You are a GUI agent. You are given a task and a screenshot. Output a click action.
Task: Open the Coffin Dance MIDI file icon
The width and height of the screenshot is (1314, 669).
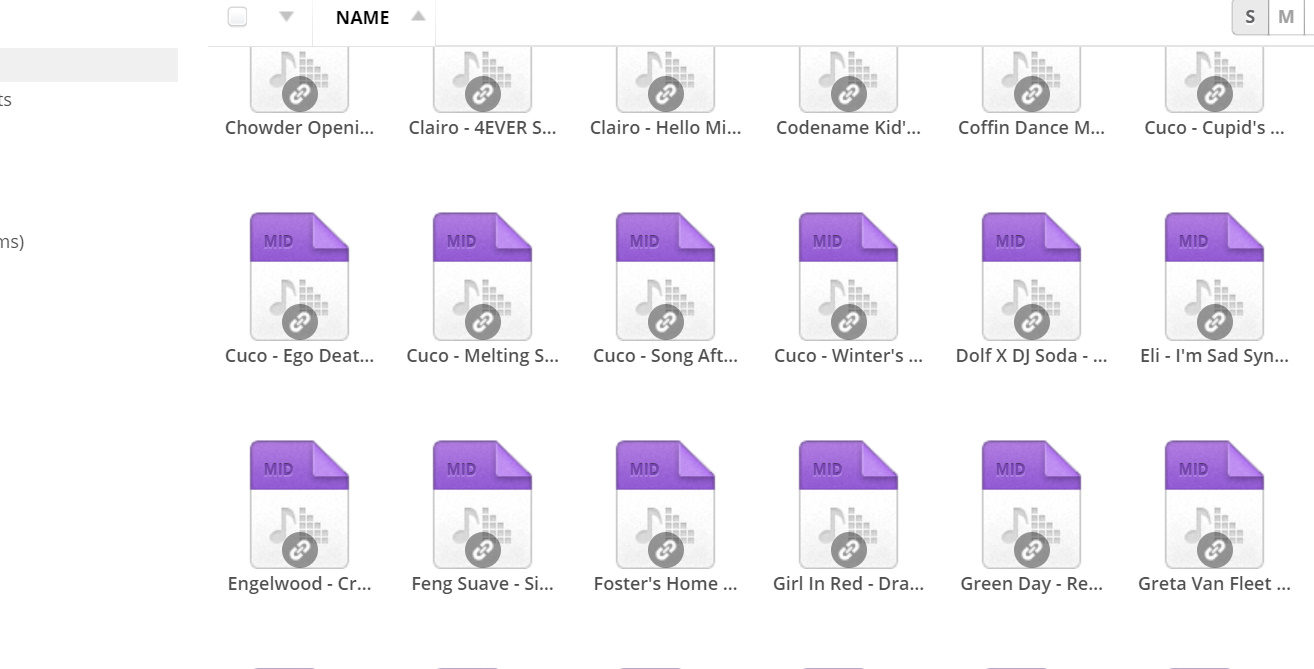(x=1031, y=80)
